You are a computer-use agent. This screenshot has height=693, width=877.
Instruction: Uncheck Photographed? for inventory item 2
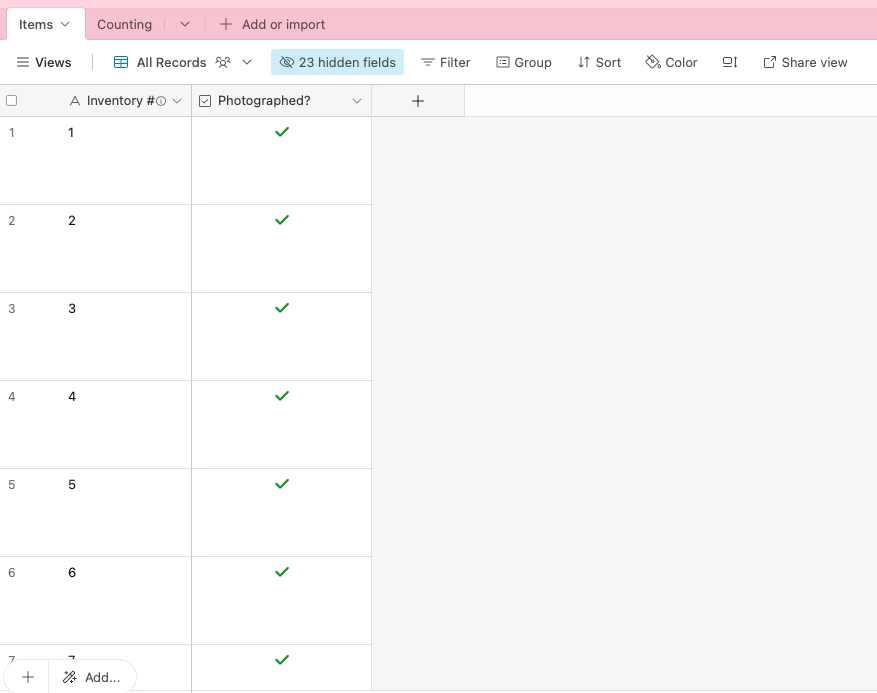pyautogui.click(x=282, y=220)
